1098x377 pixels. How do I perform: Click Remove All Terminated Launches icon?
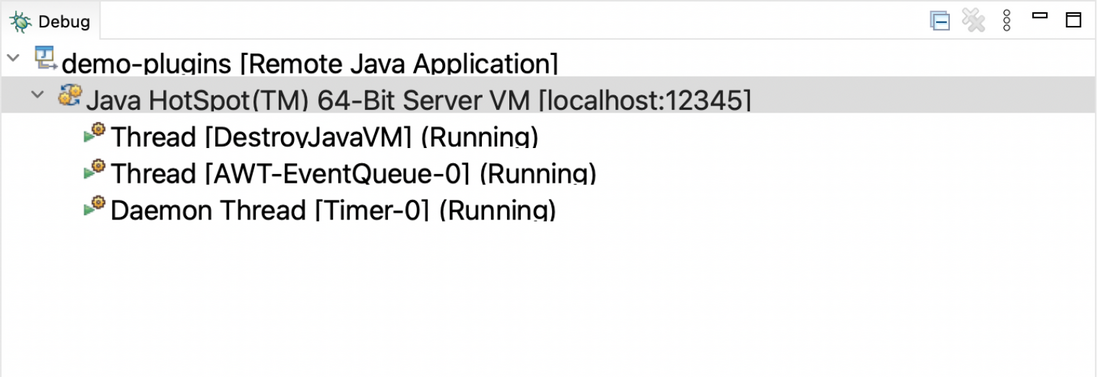pos(973,21)
